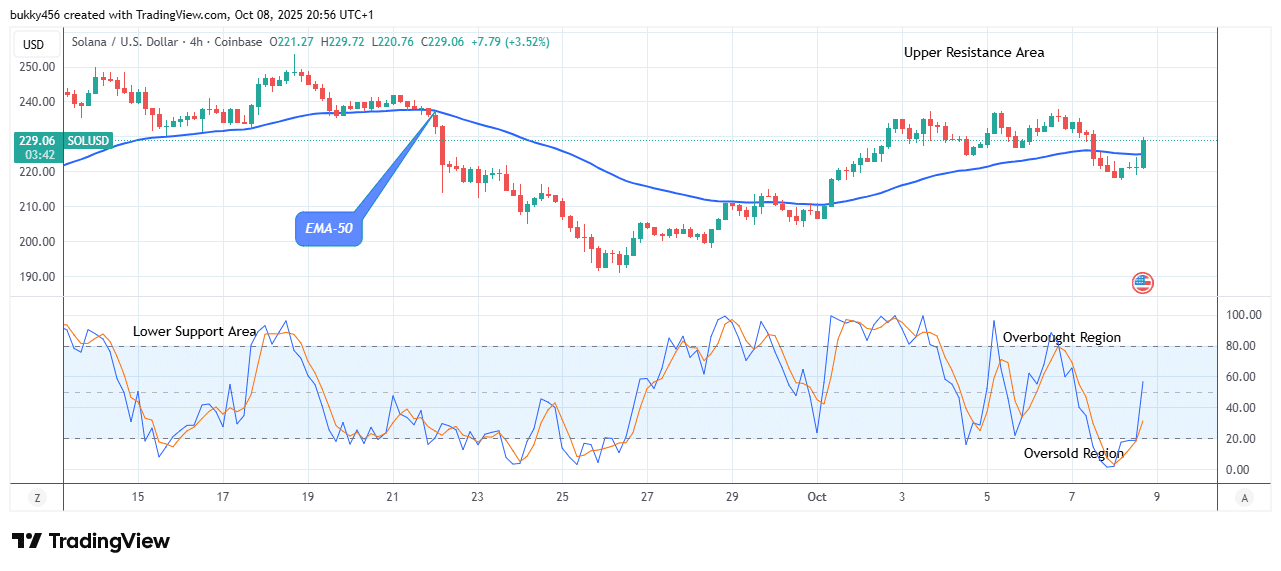1281x571 pixels.
Task: Open the USD currency selector
Action: [34, 44]
